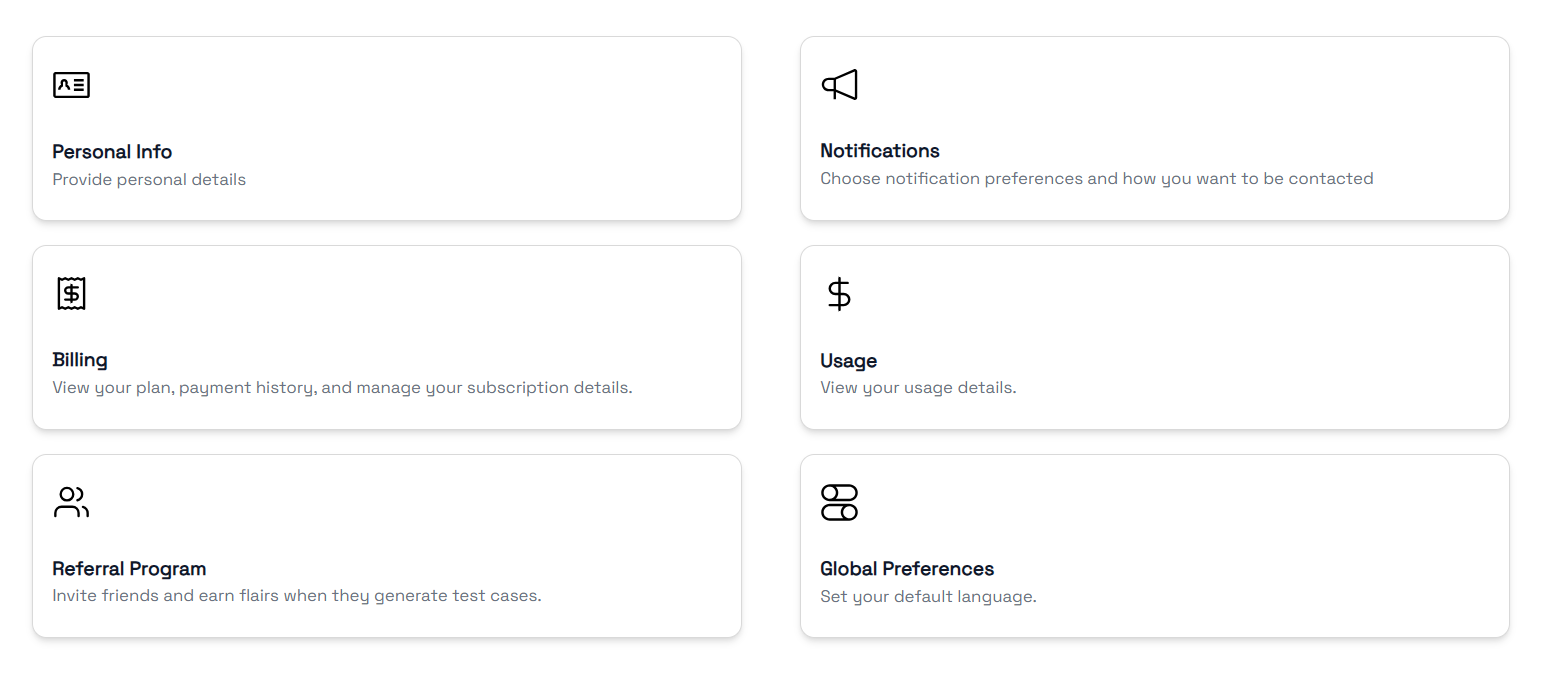Open the Global Preferences heading
The width and height of the screenshot is (1544, 684).
tap(907, 569)
